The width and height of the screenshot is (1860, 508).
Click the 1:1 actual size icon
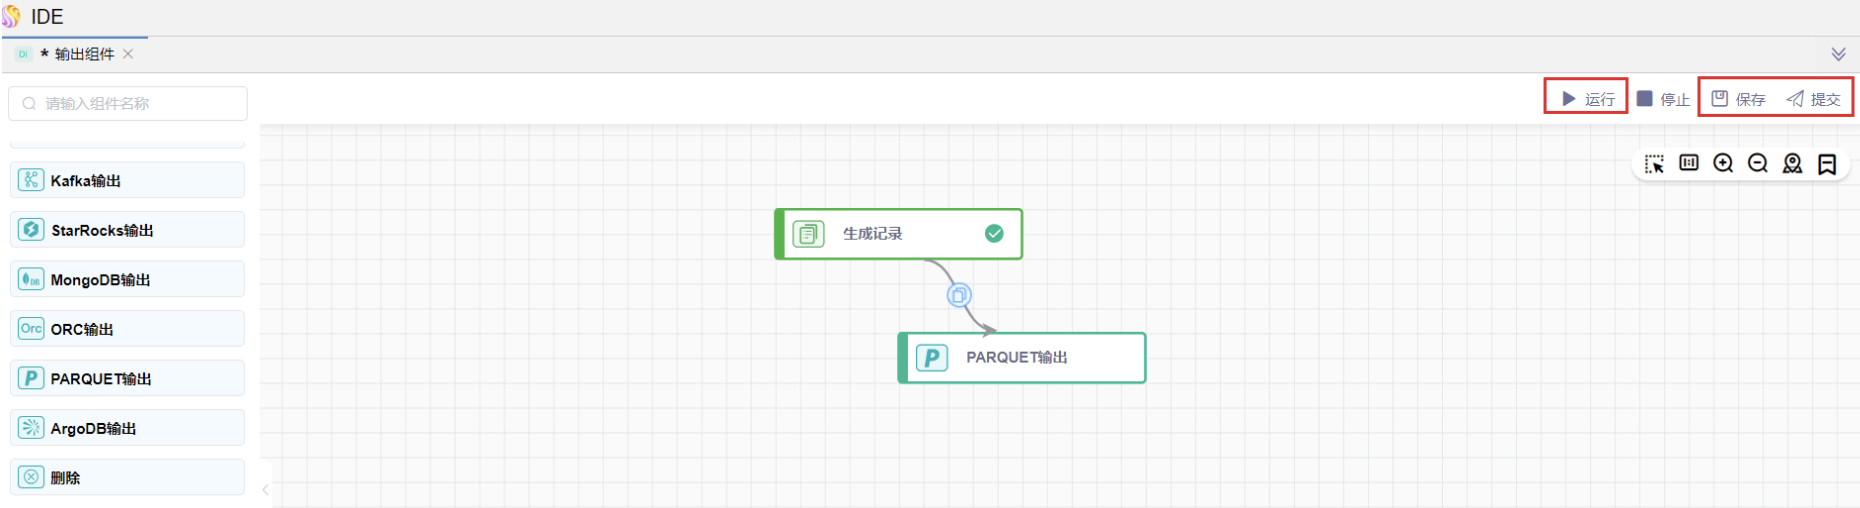(1689, 163)
